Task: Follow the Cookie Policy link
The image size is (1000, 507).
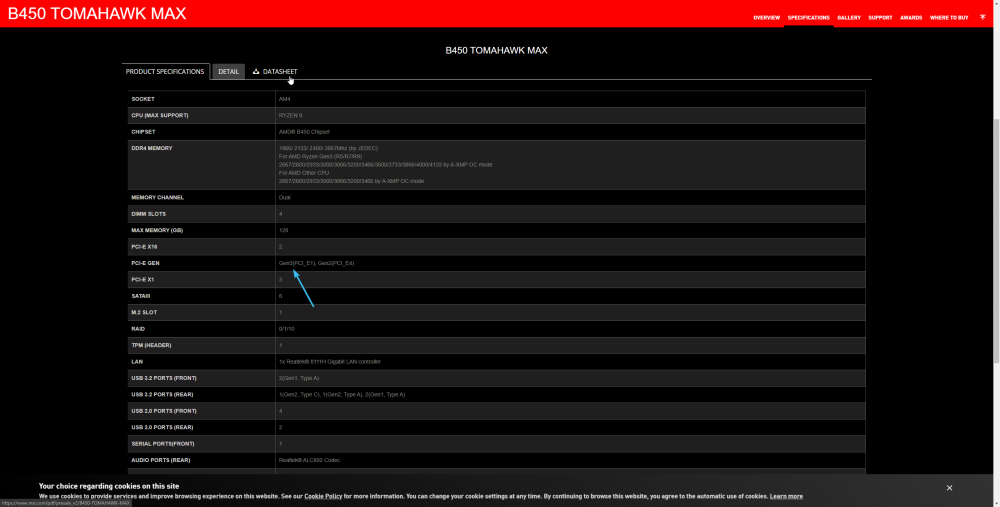Action: coord(323,496)
